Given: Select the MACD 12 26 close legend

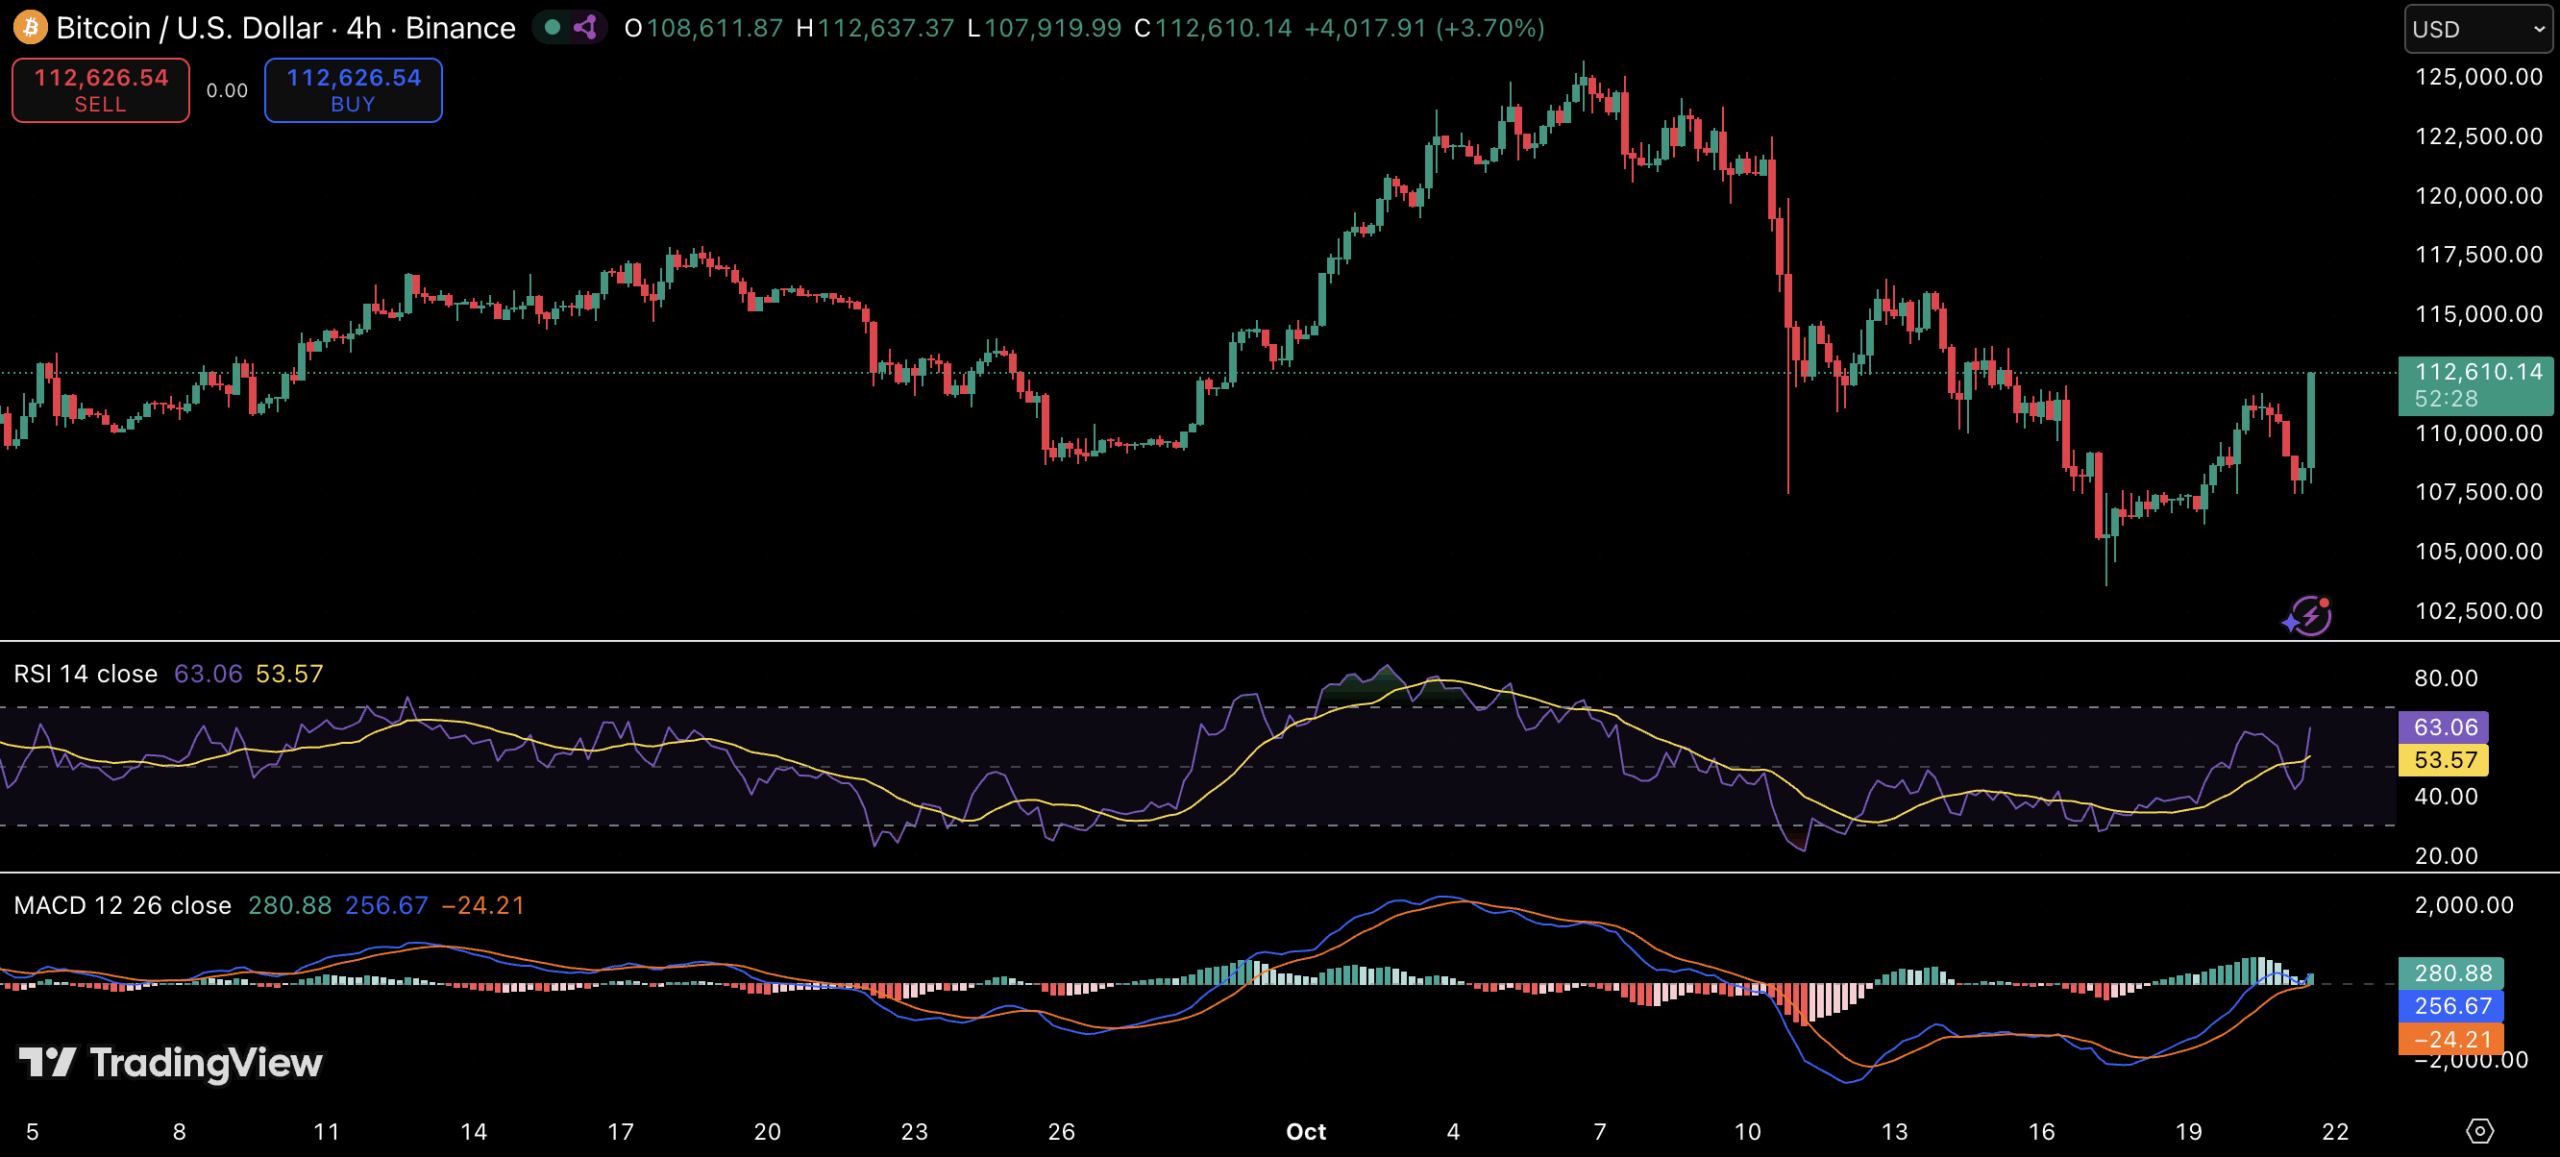Looking at the screenshot, I should tap(122, 905).
